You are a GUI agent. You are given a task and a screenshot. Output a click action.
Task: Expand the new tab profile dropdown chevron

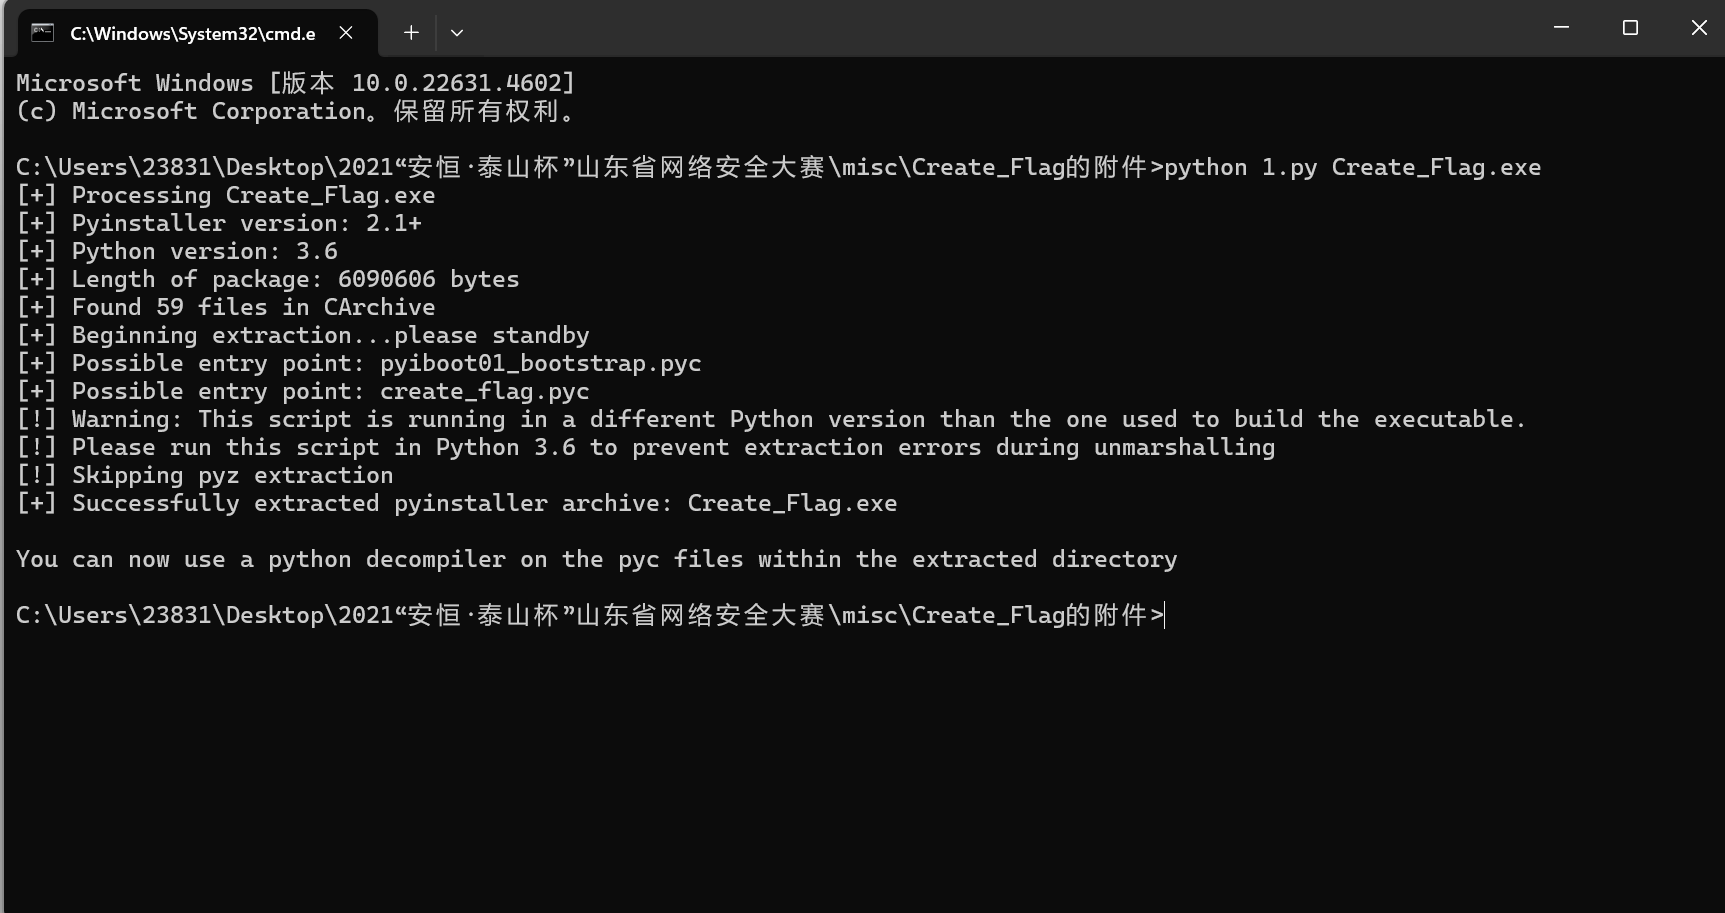point(457,33)
